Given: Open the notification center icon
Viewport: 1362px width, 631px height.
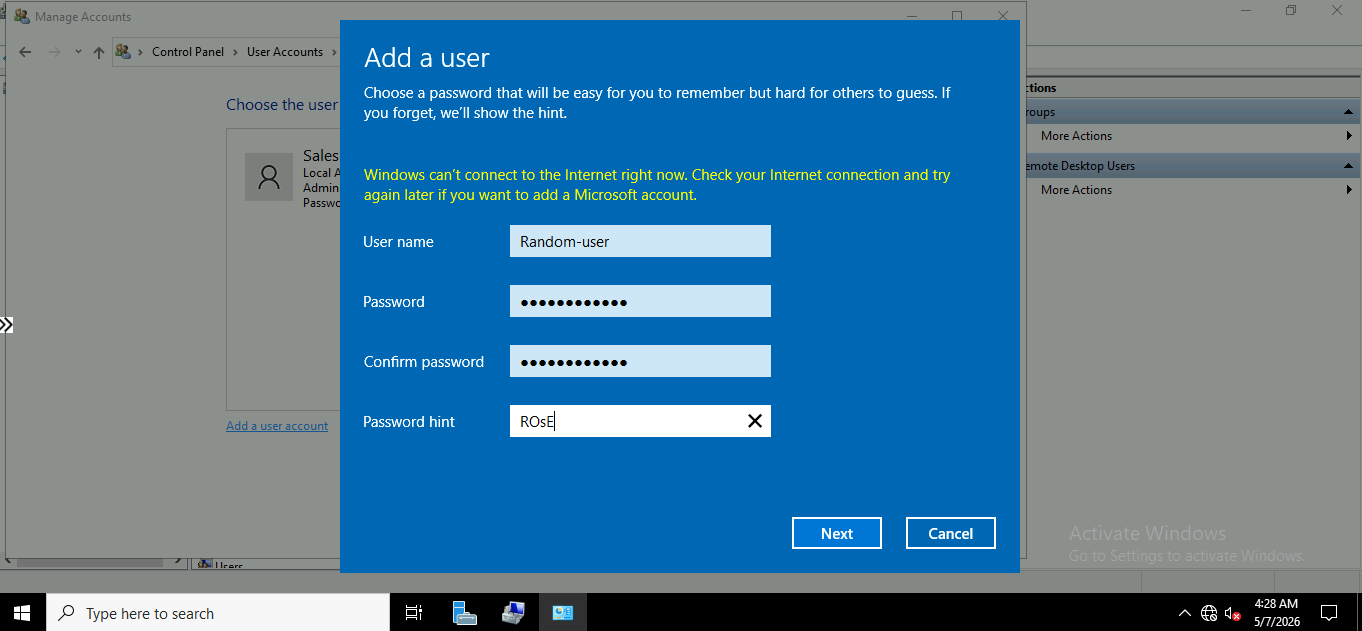Looking at the screenshot, I should pos(1329,613).
